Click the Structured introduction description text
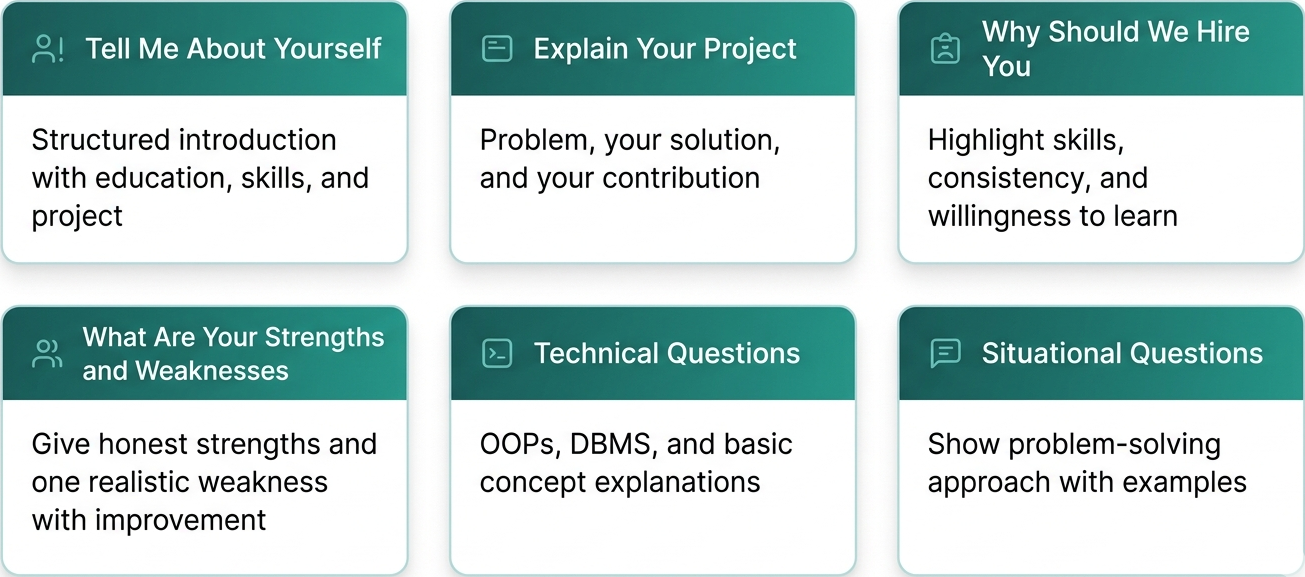The height and width of the screenshot is (577, 1305). [x=200, y=178]
